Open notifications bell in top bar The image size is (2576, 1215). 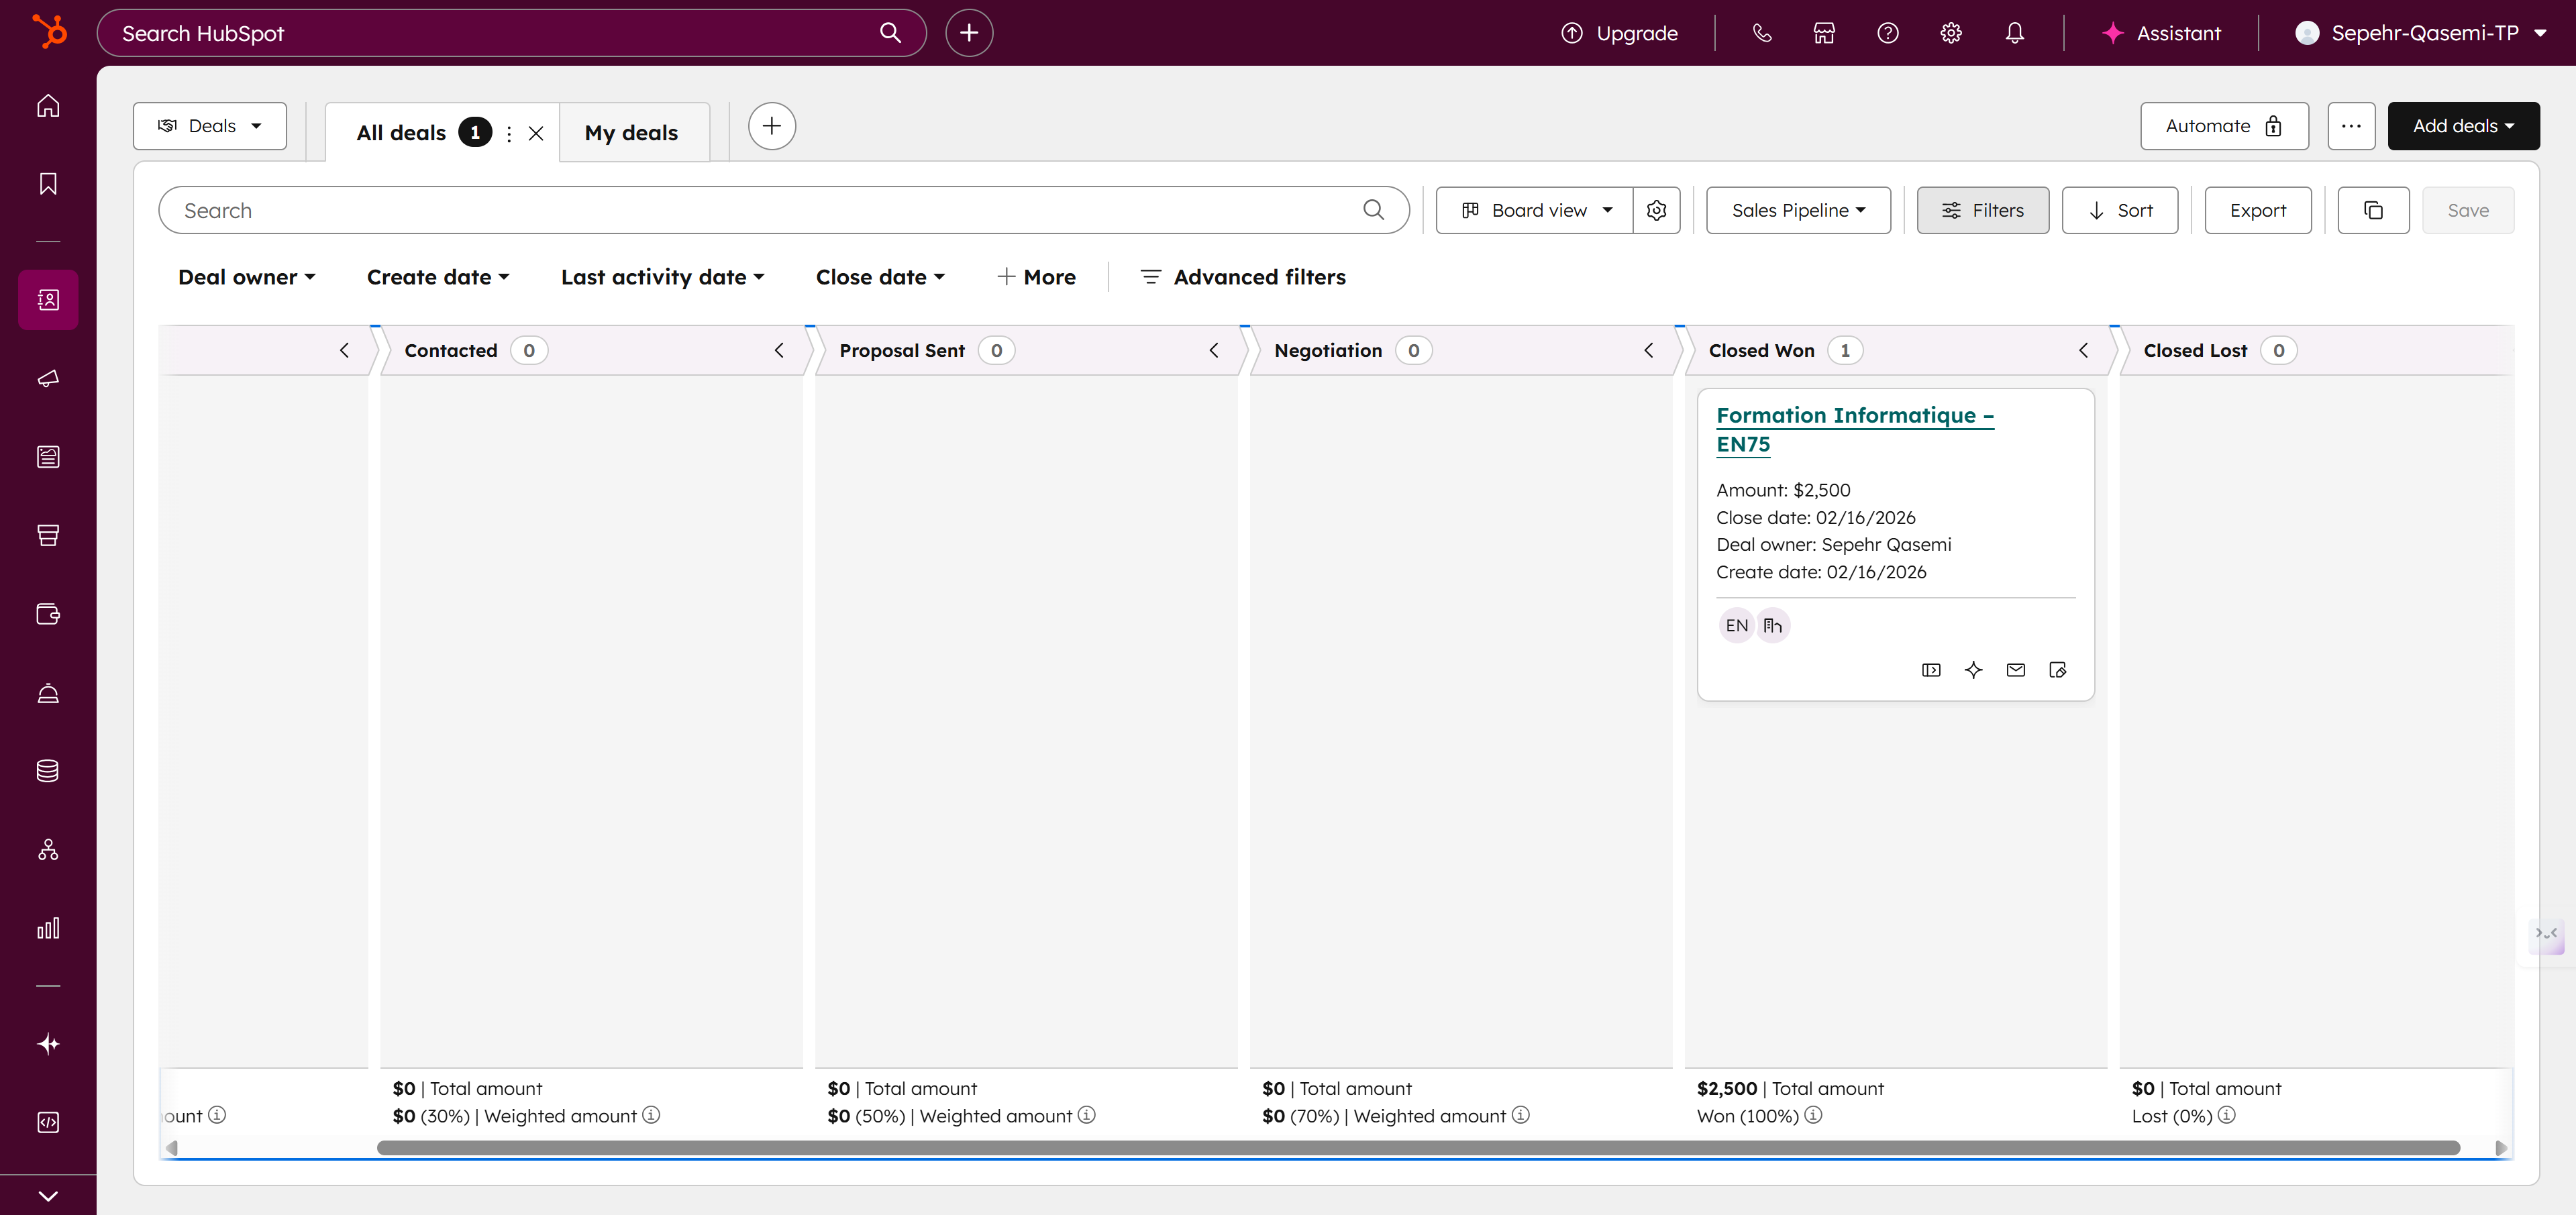pos(2014,32)
